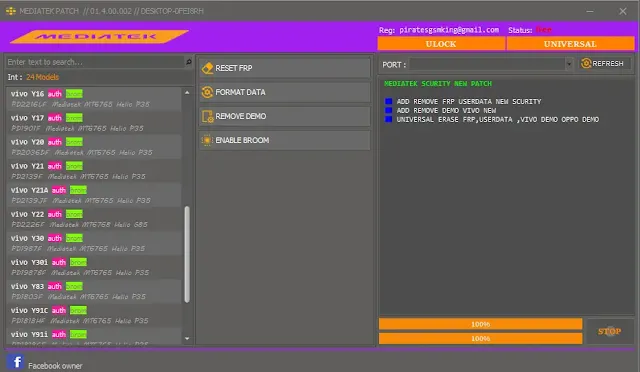Click the brom tag on vivo Y83
Image resolution: width=640 pixels, height=372 pixels.
(x=74, y=287)
